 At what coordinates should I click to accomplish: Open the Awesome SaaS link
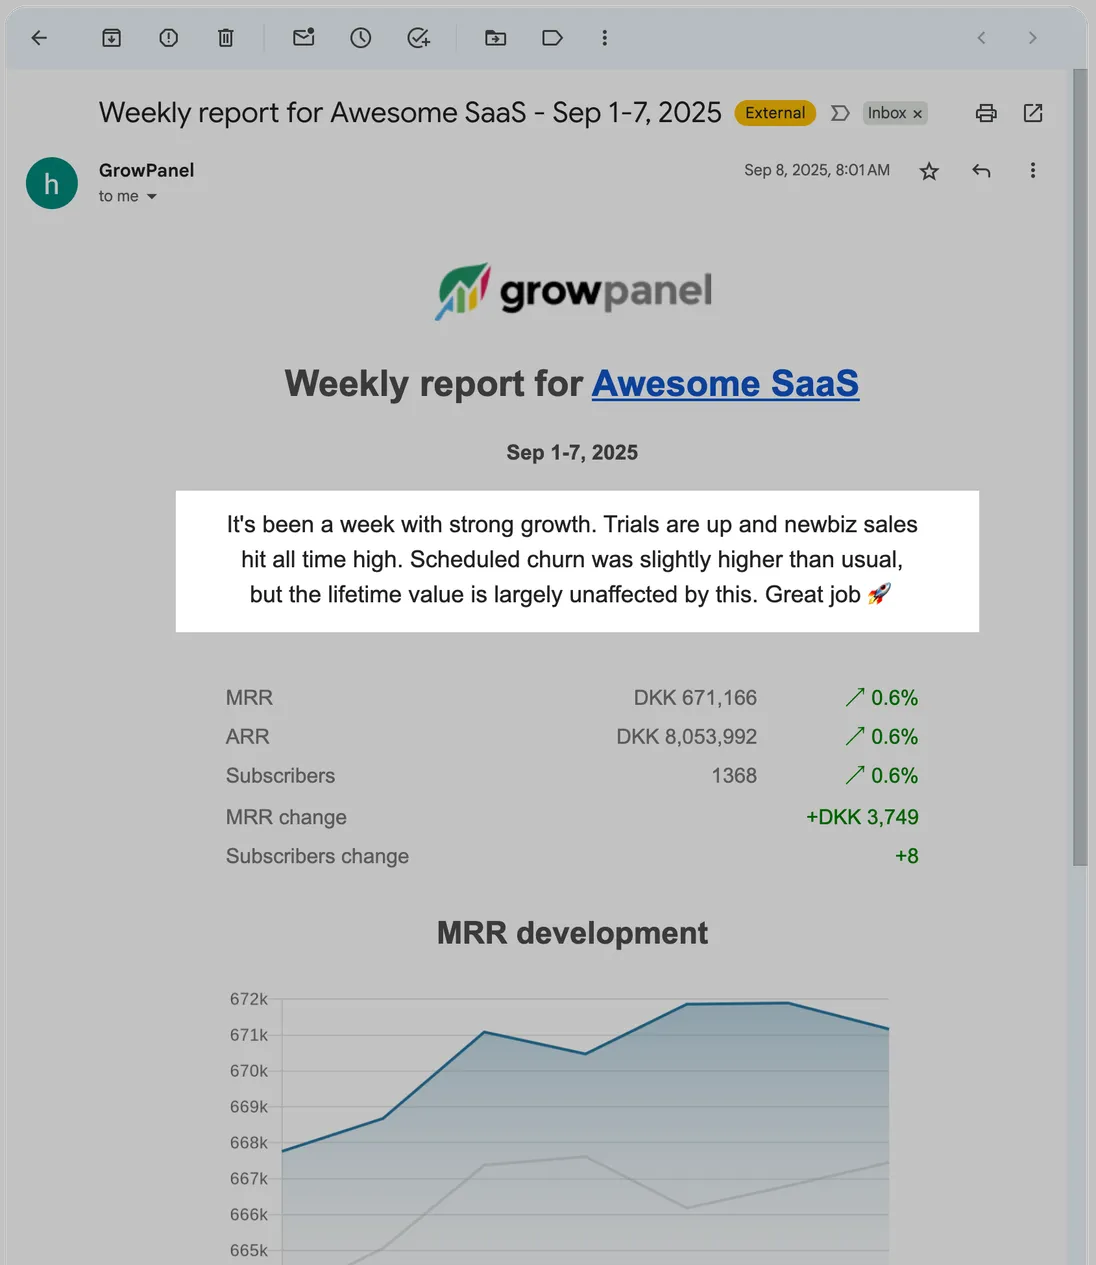click(x=725, y=383)
